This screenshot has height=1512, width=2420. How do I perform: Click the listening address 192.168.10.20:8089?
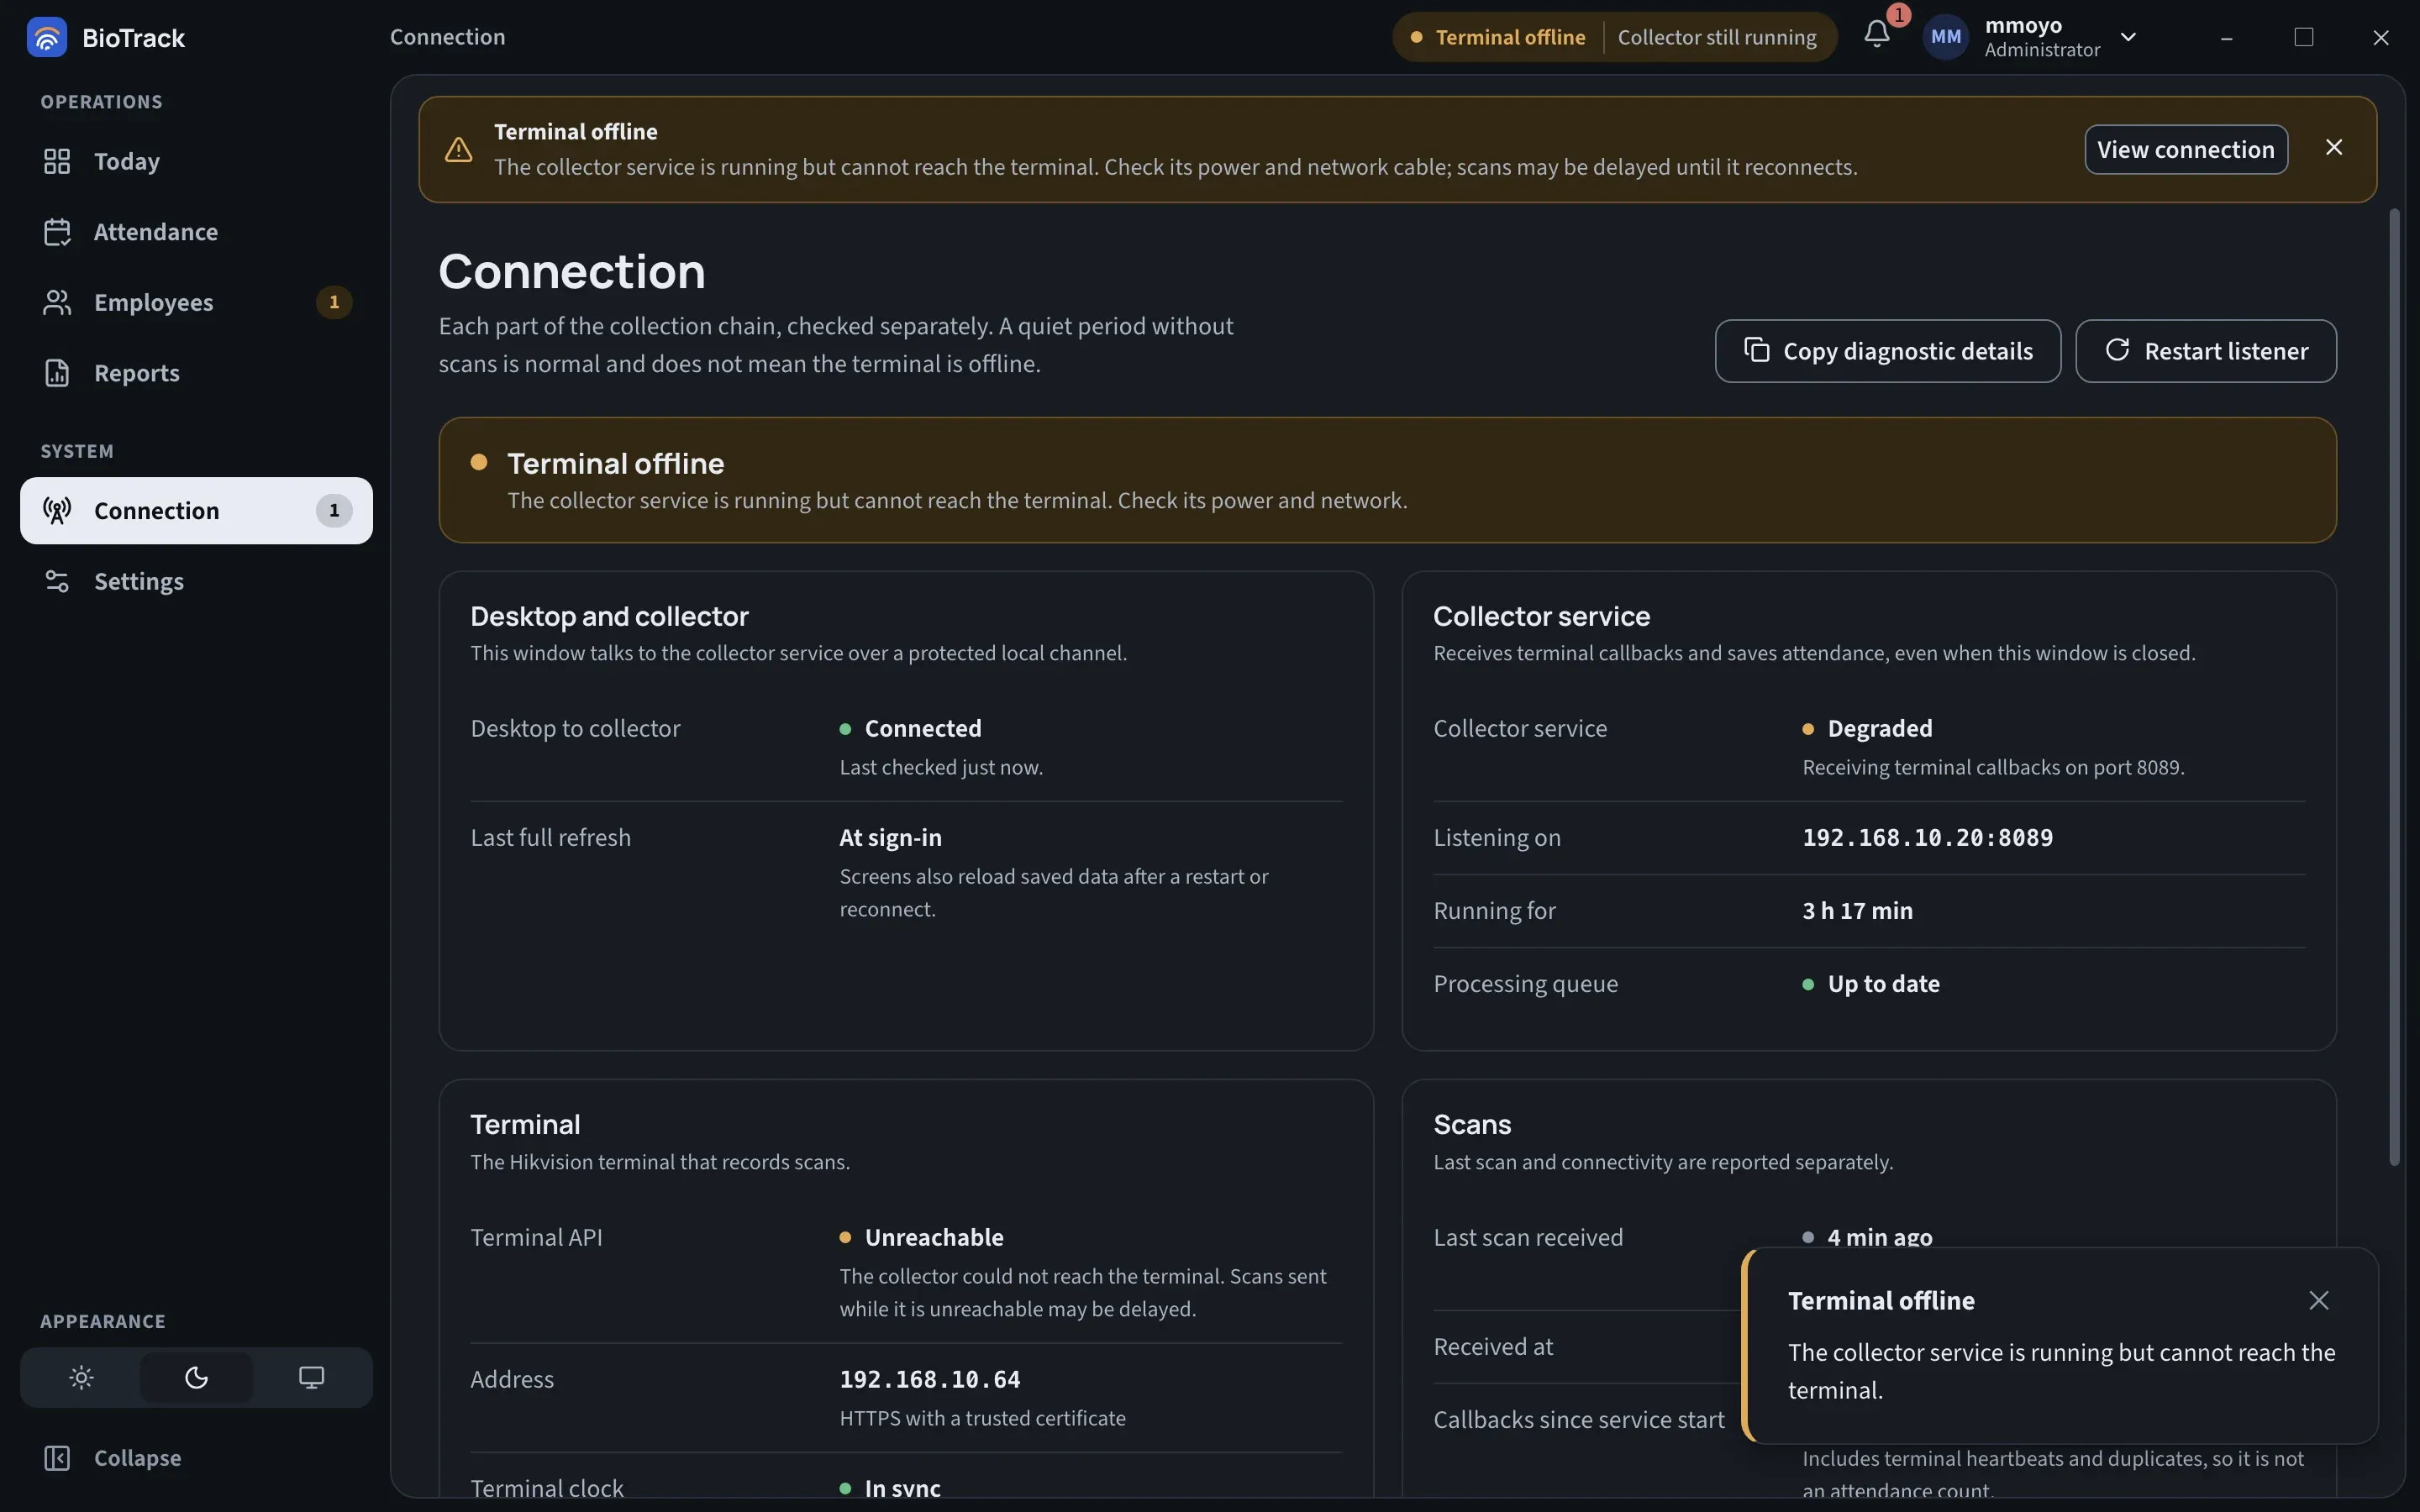tap(1927, 838)
